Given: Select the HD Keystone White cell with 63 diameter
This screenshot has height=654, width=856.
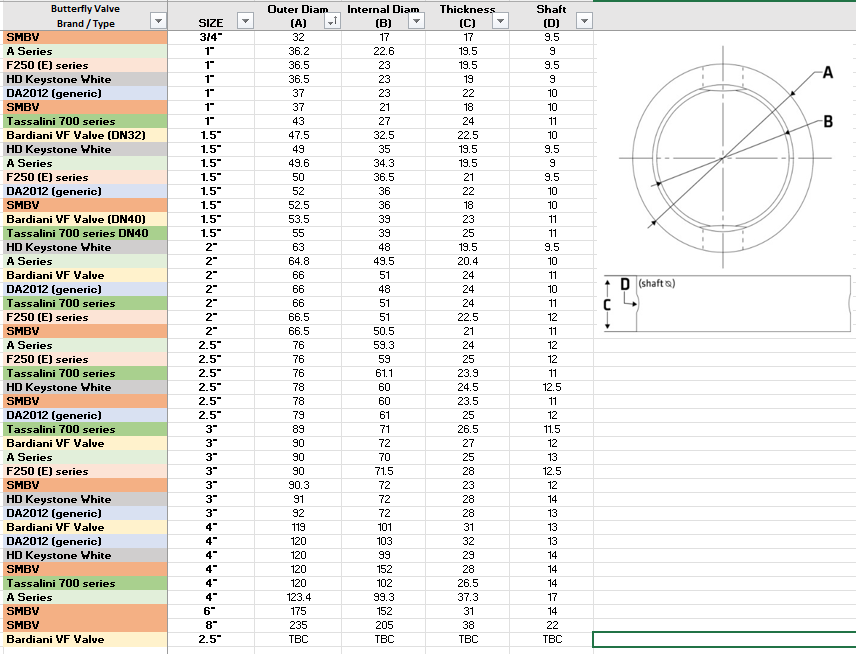Looking at the screenshot, I should (85, 247).
